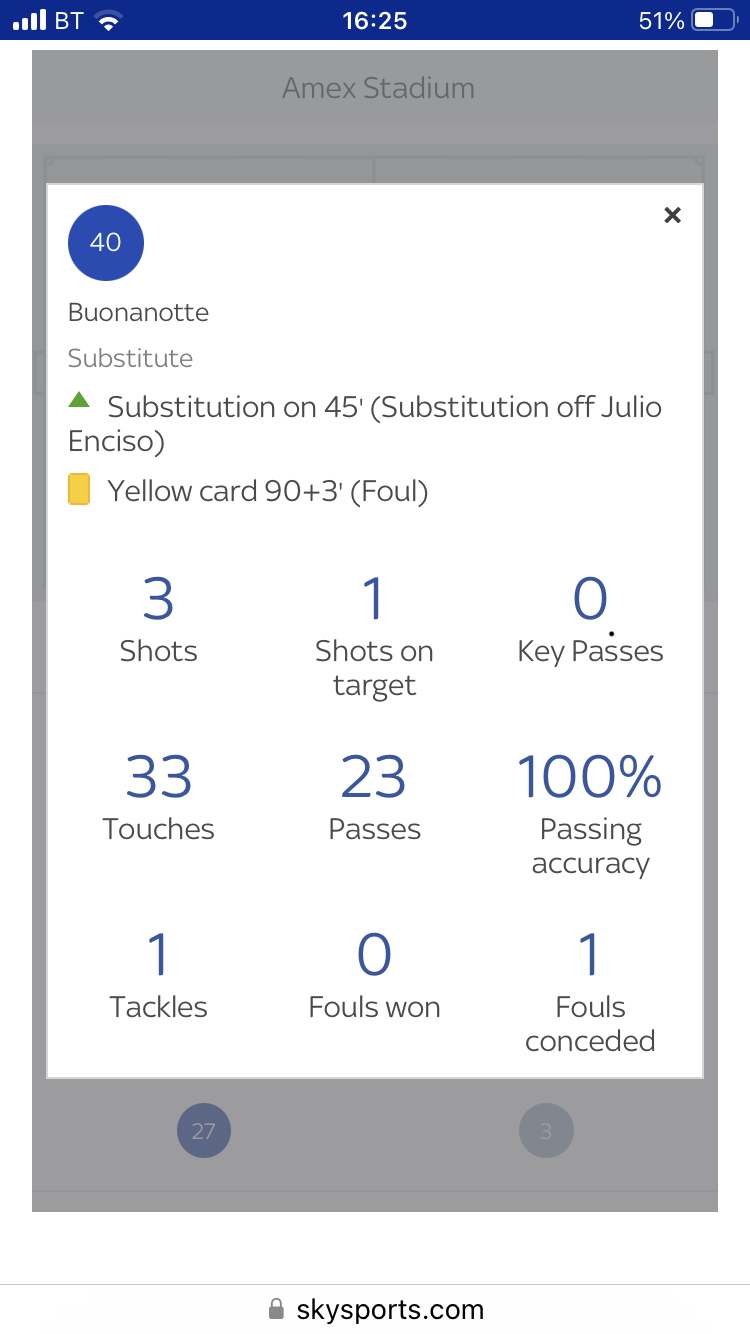
Task: Tap the Buonanotte player name
Action: click(x=138, y=312)
